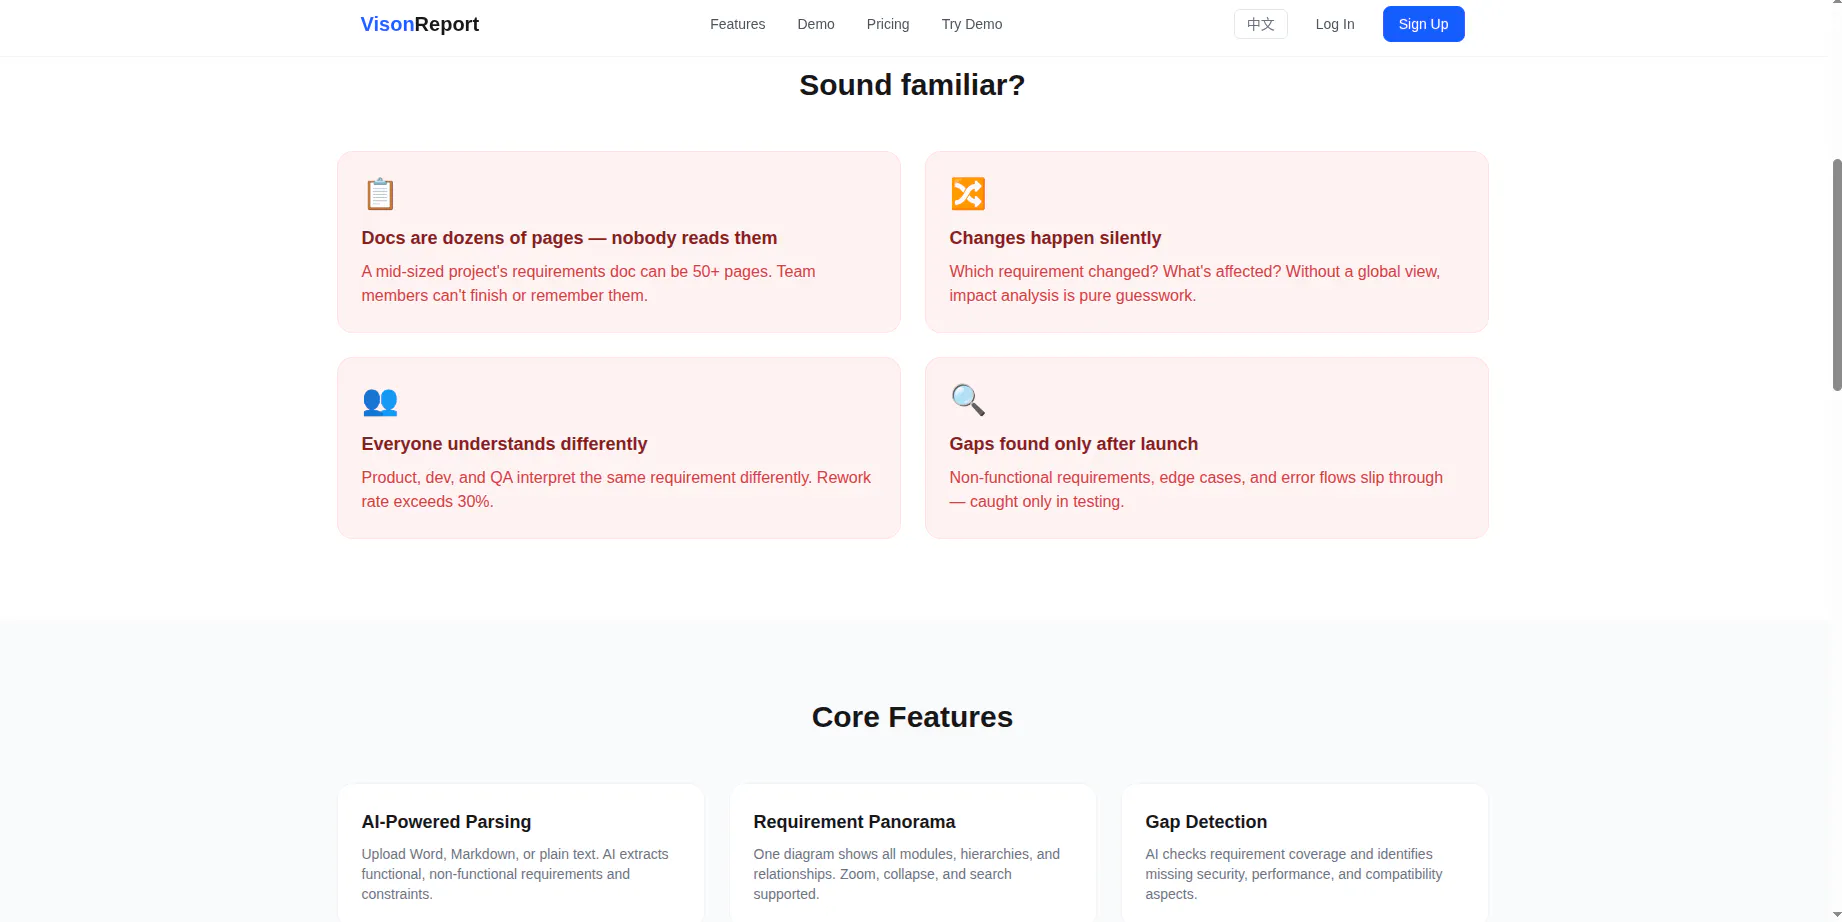Click the two people icon above Everyone understands differently
Image resolution: width=1842 pixels, height=922 pixels.
click(380, 401)
